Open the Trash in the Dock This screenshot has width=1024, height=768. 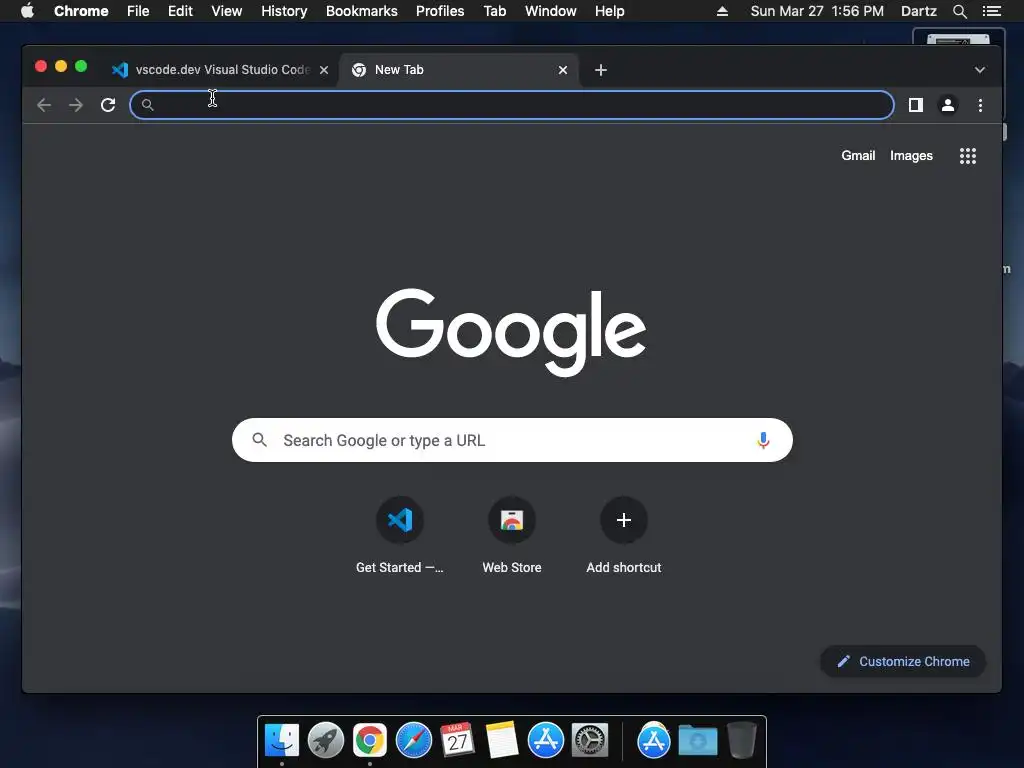tap(742, 741)
